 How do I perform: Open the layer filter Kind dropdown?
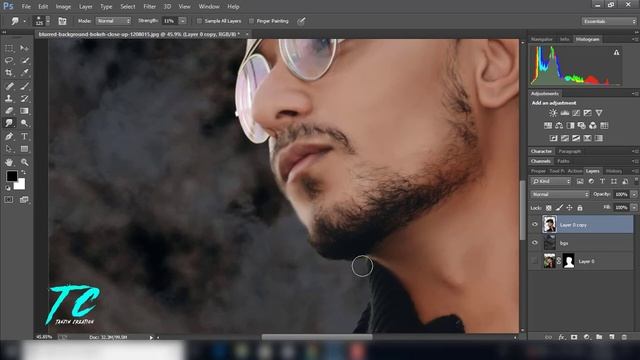[551, 181]
